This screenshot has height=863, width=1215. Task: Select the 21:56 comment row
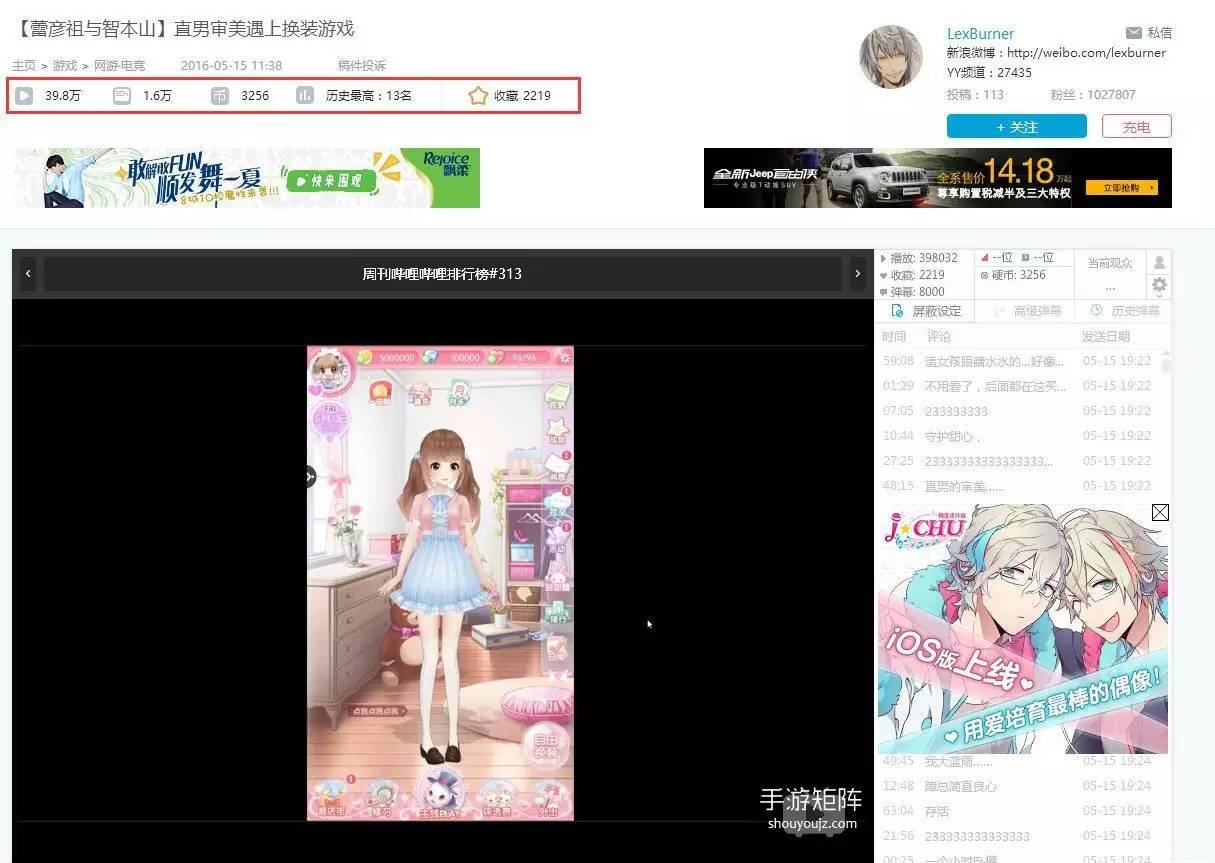1017,836
